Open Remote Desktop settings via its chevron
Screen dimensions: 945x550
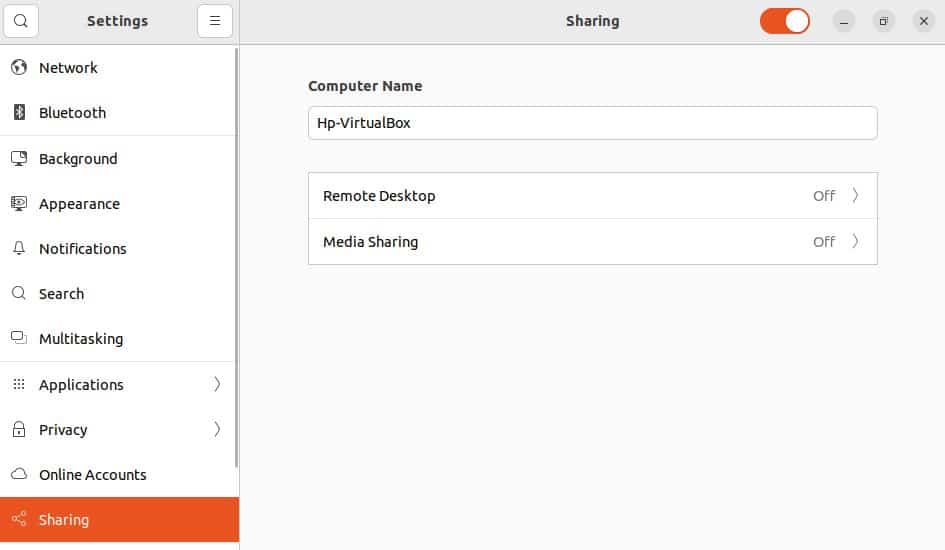click(855, 196)
